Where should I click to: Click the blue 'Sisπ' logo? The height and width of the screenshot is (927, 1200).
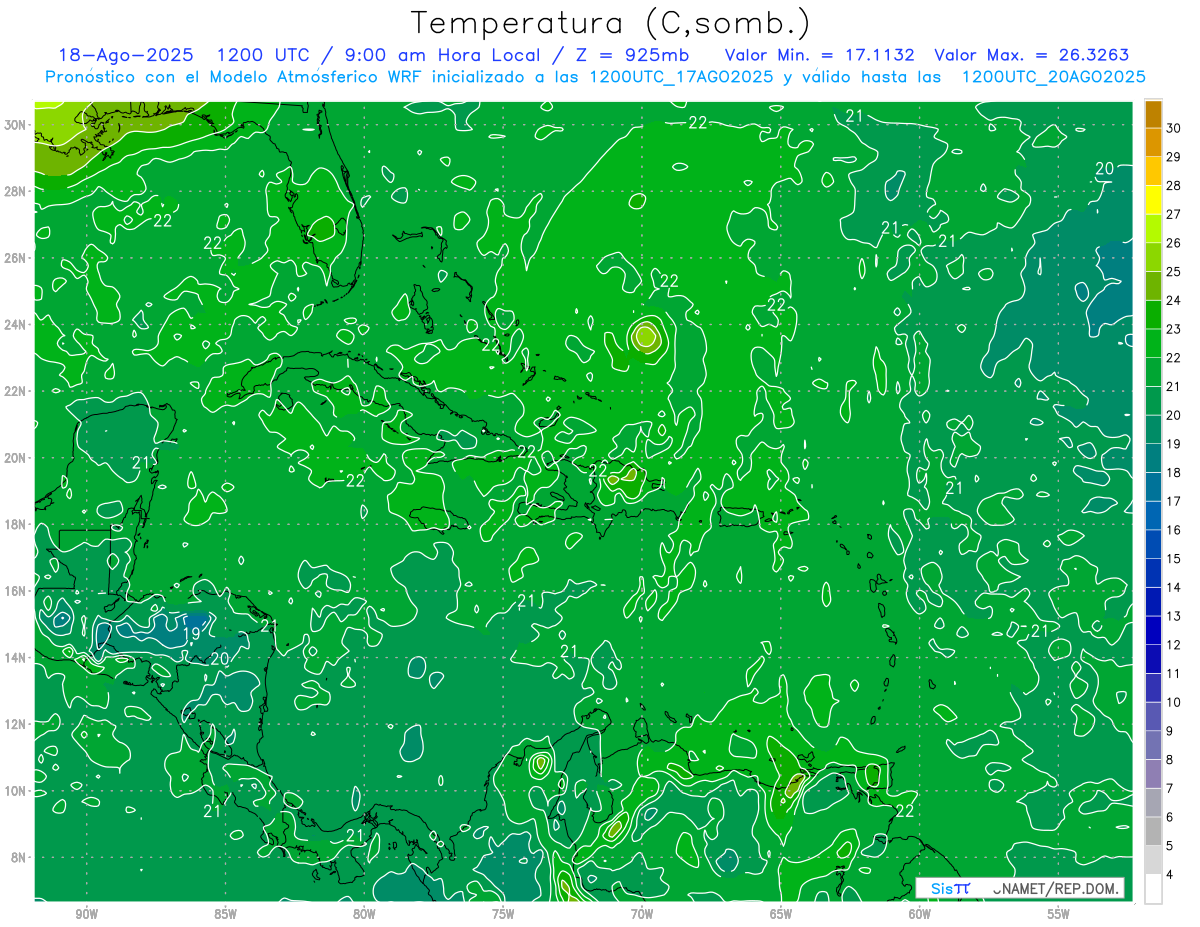pos(949,888)
